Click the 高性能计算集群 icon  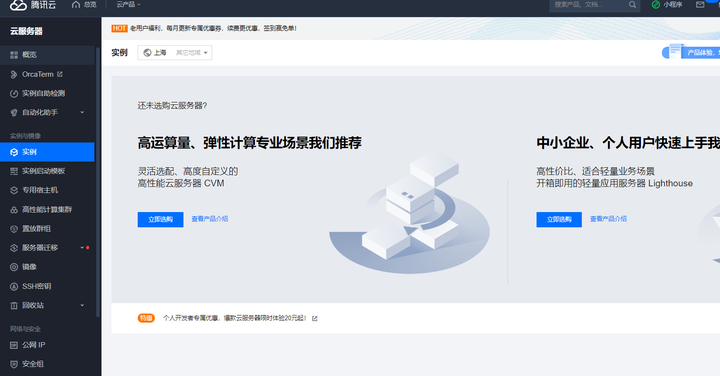click(x=14, y=209)
